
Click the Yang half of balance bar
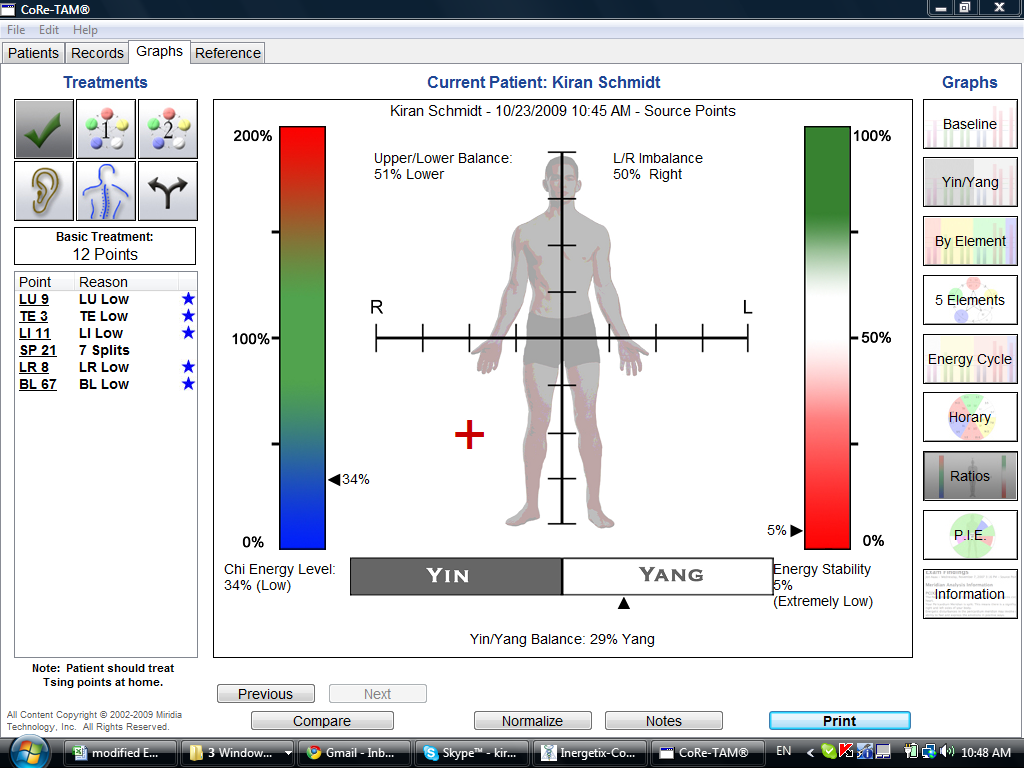coord(667,576)
